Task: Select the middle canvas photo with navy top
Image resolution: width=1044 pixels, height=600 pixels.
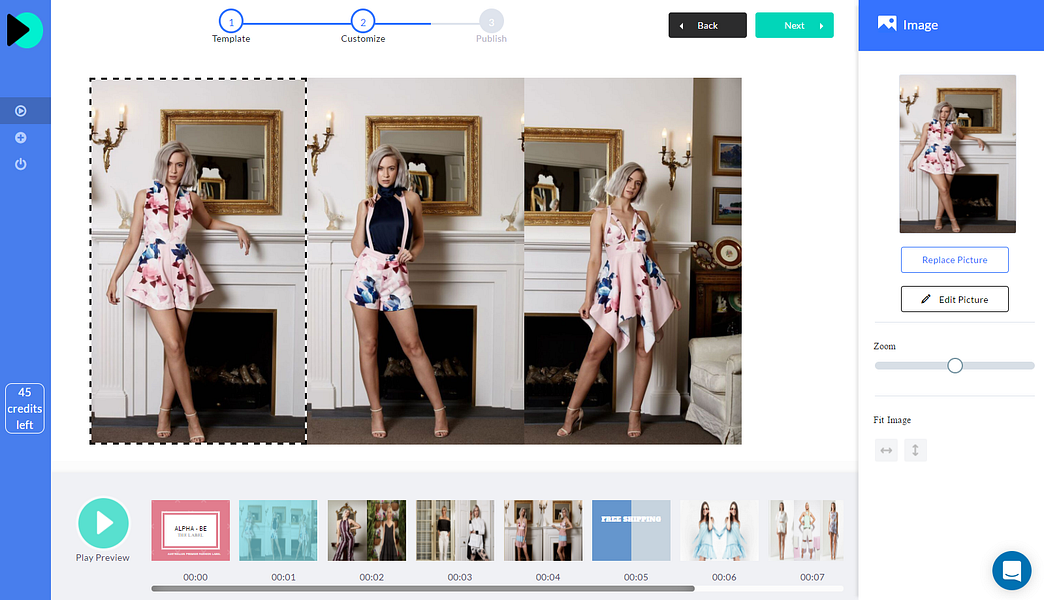Action: pyautogui.click(x=415, y=261)
